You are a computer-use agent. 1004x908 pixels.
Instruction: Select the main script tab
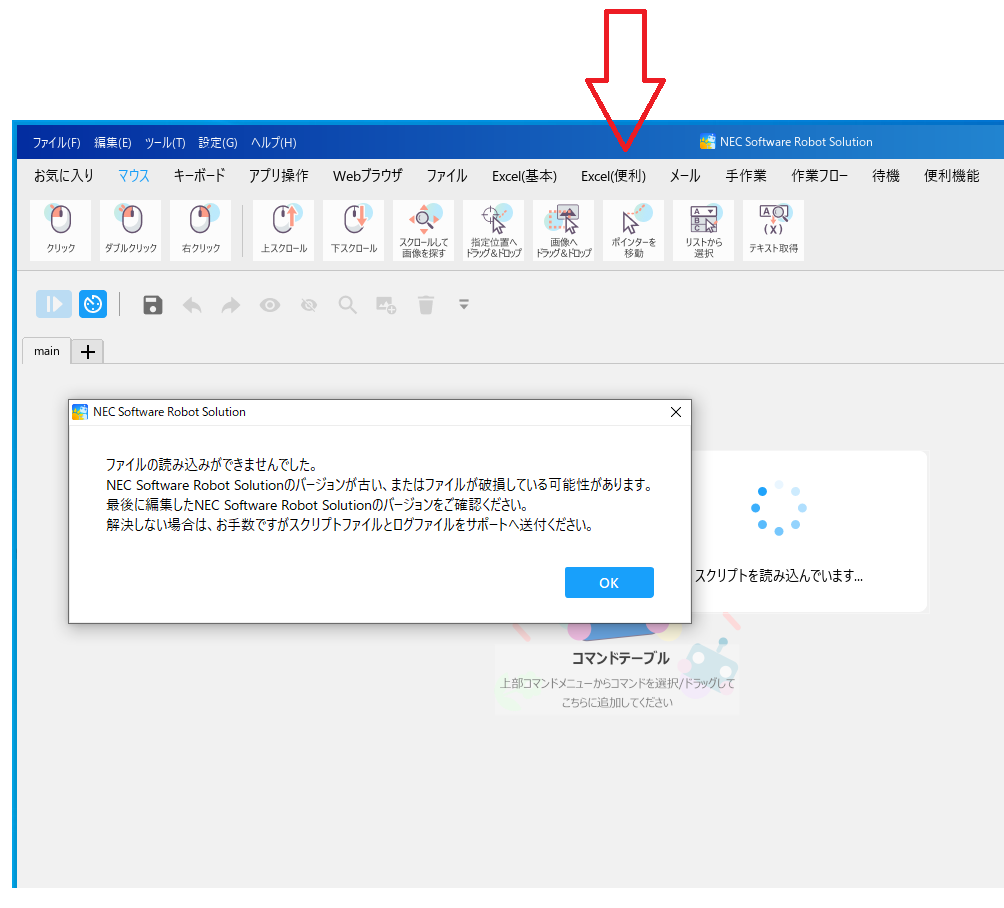47,351
